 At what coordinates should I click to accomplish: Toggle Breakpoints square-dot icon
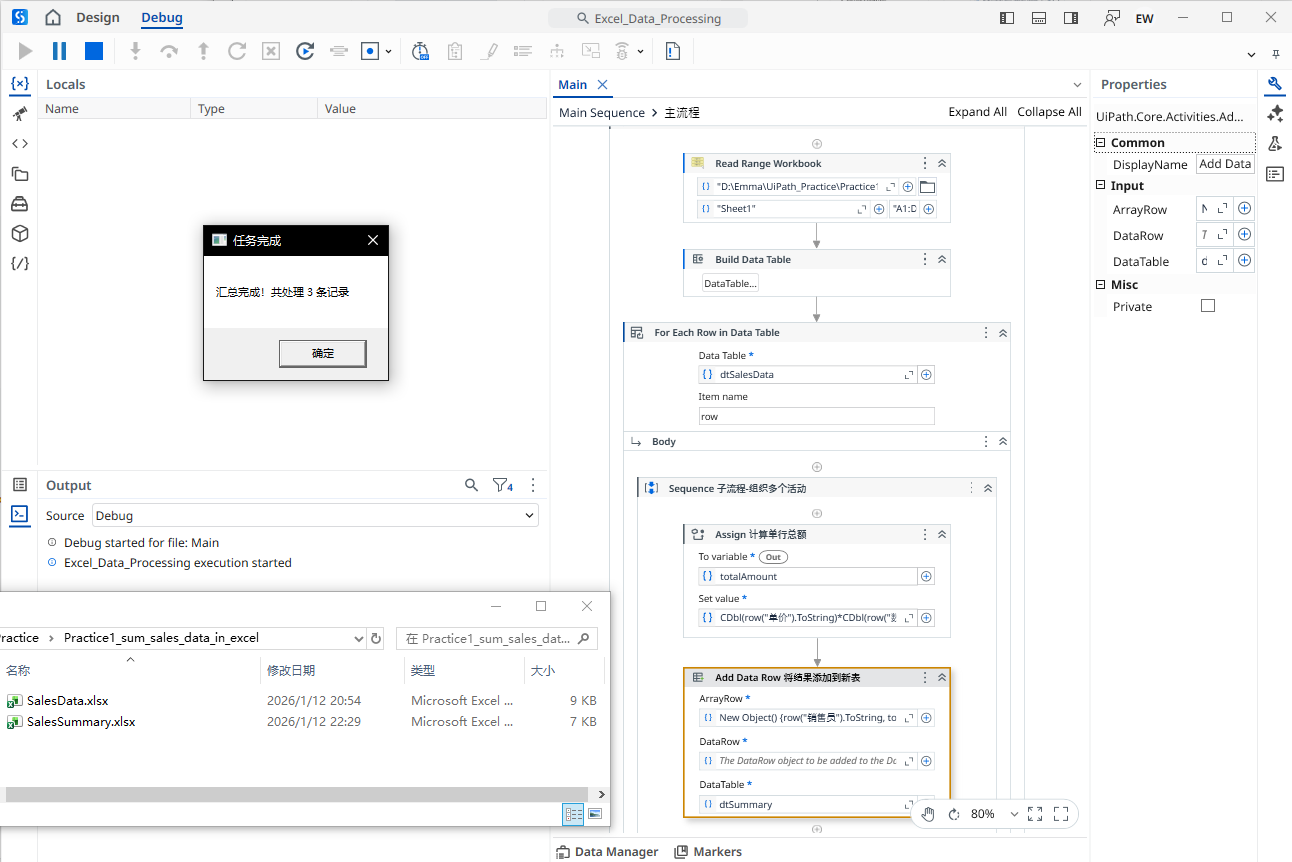point(371,51)
